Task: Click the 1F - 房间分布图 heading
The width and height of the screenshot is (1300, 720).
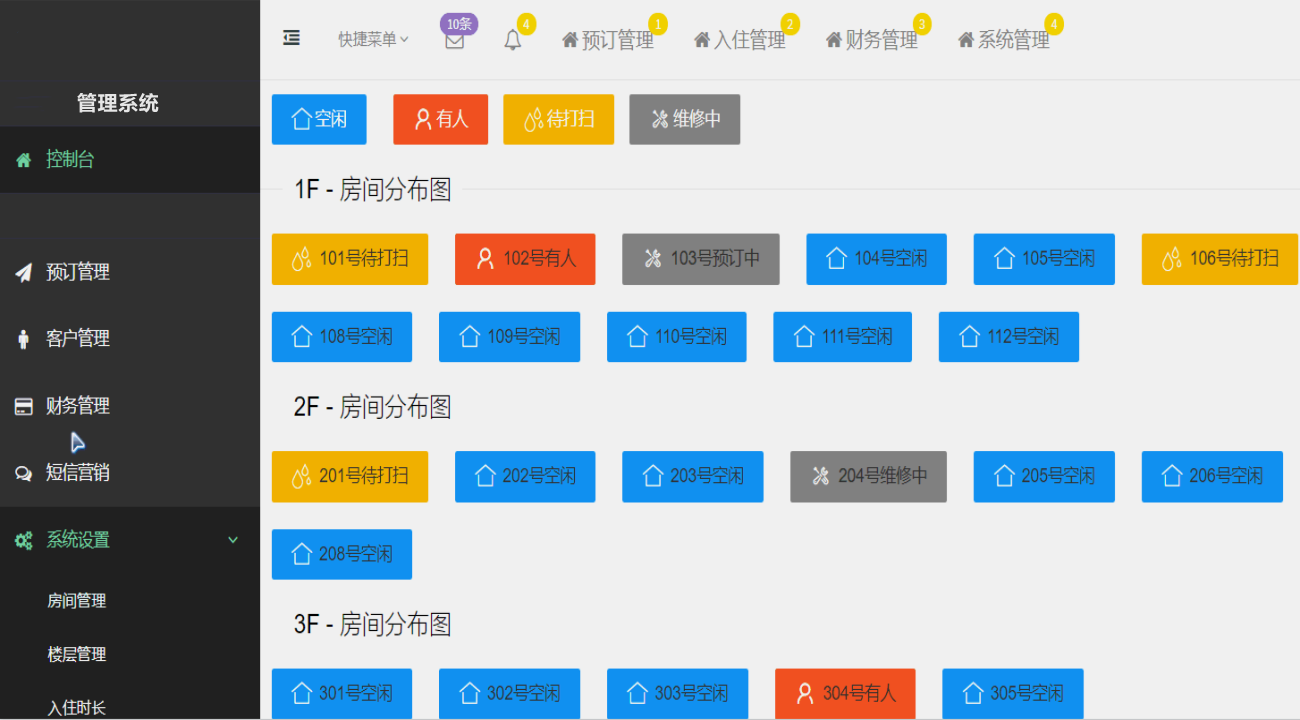Action: point(373,190)
